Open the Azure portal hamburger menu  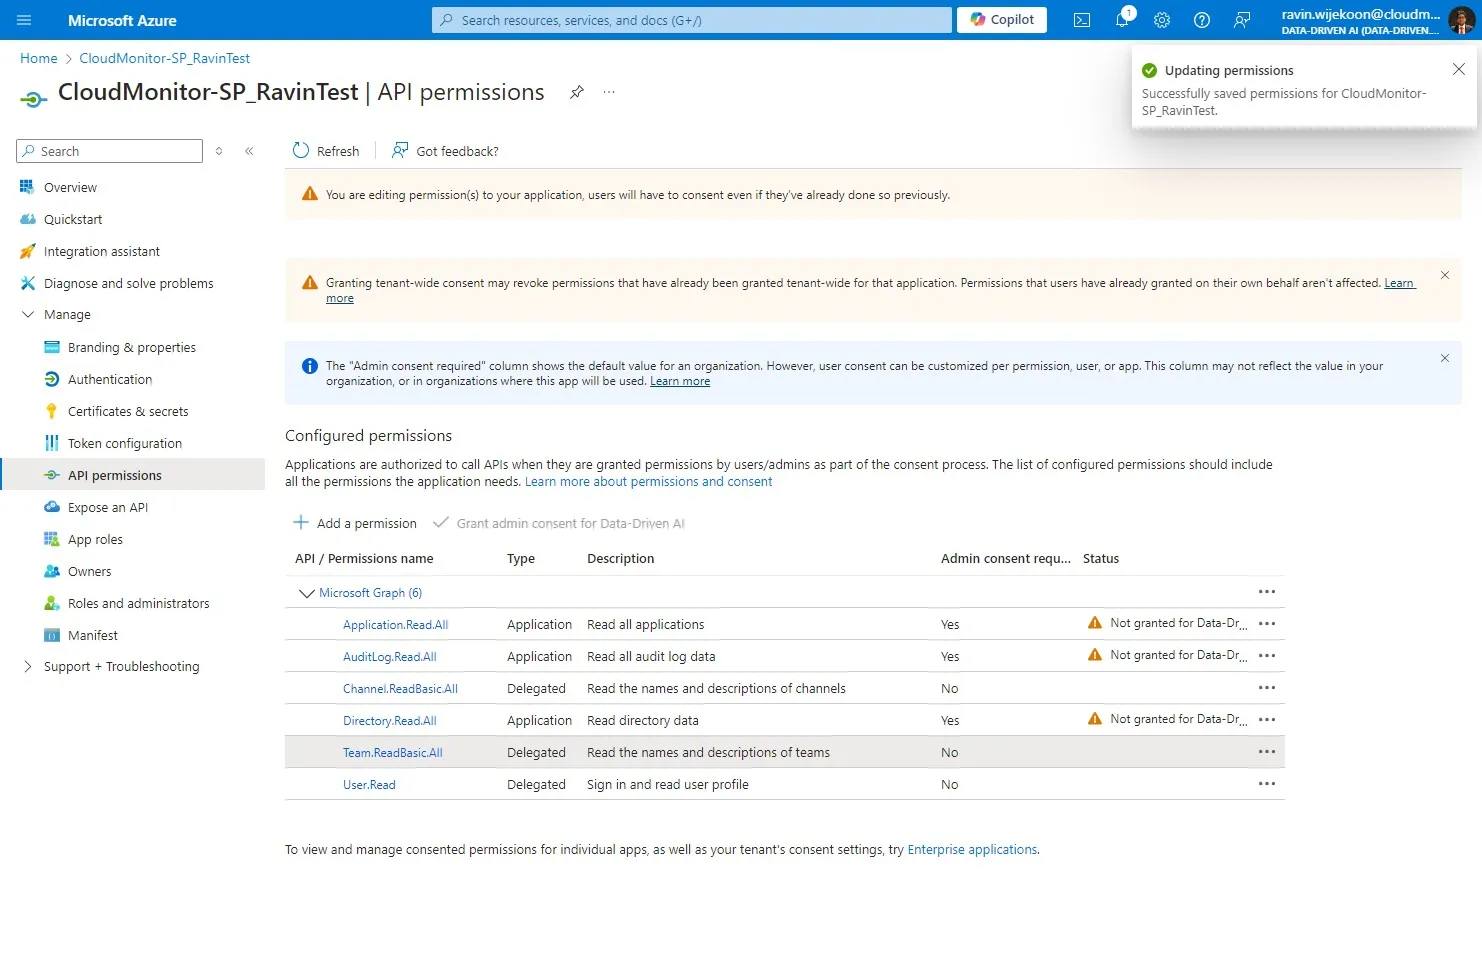coord(24,20)
